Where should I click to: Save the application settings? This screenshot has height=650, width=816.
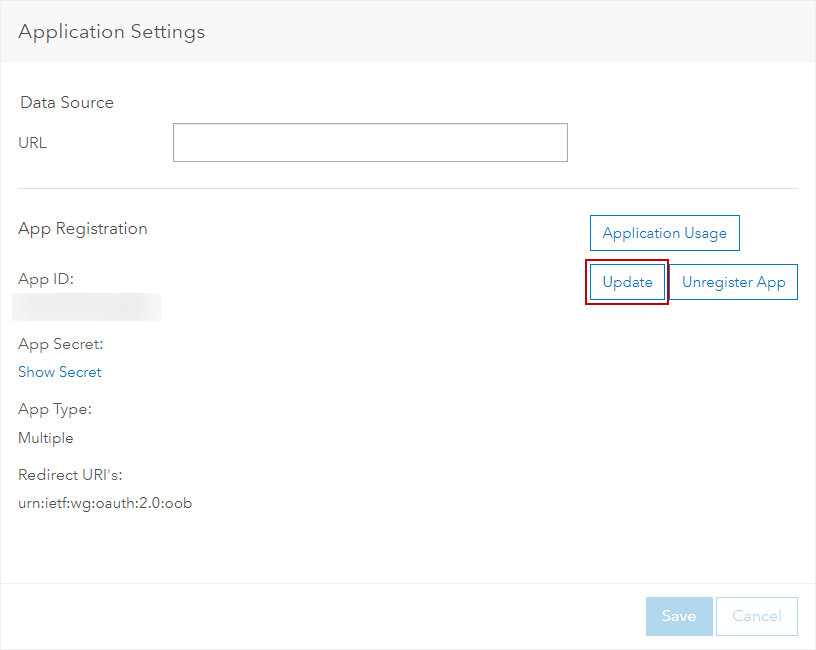[678, 616]
